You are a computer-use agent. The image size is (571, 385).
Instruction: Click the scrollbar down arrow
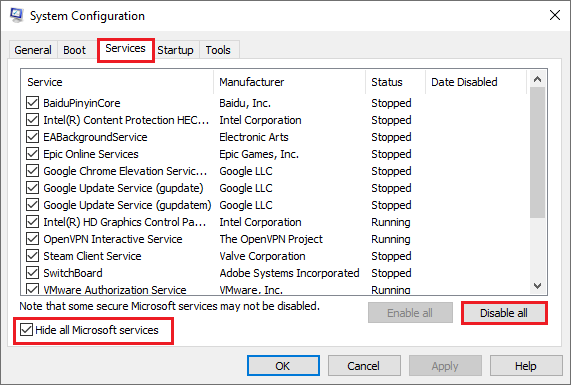pyautogui.click(x=537, y=286)
